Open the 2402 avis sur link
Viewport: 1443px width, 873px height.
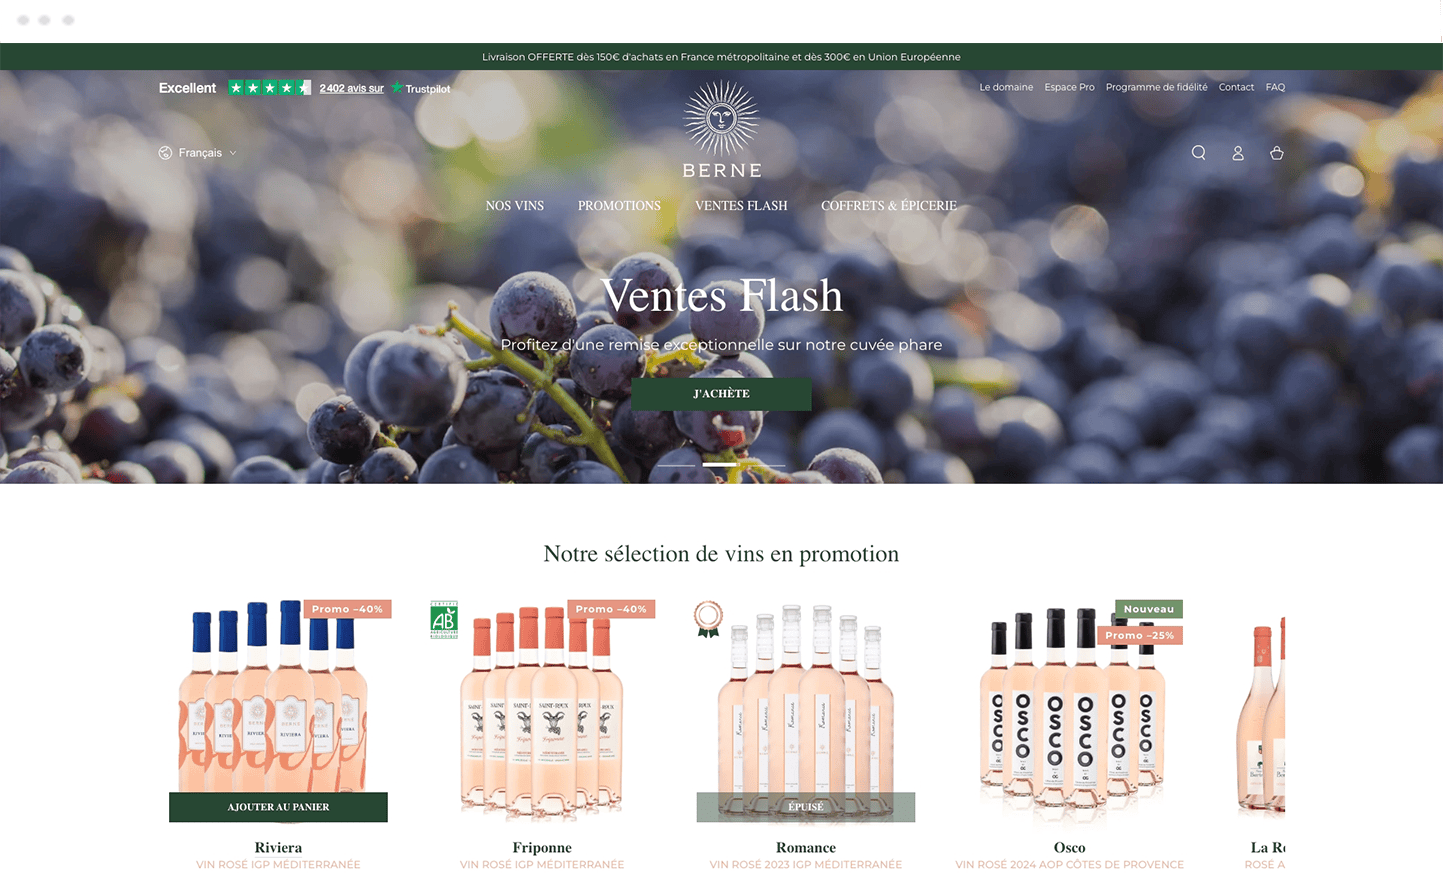351,88
